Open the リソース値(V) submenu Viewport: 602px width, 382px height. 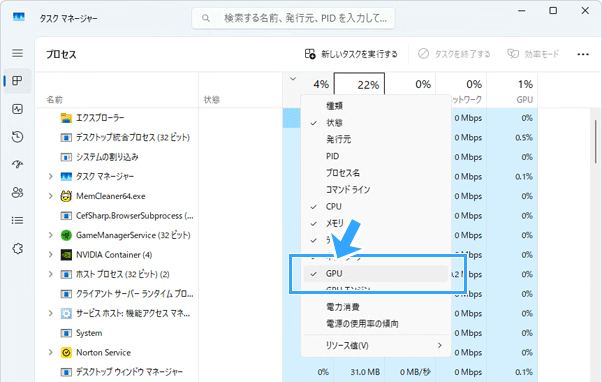coord(375,346)
